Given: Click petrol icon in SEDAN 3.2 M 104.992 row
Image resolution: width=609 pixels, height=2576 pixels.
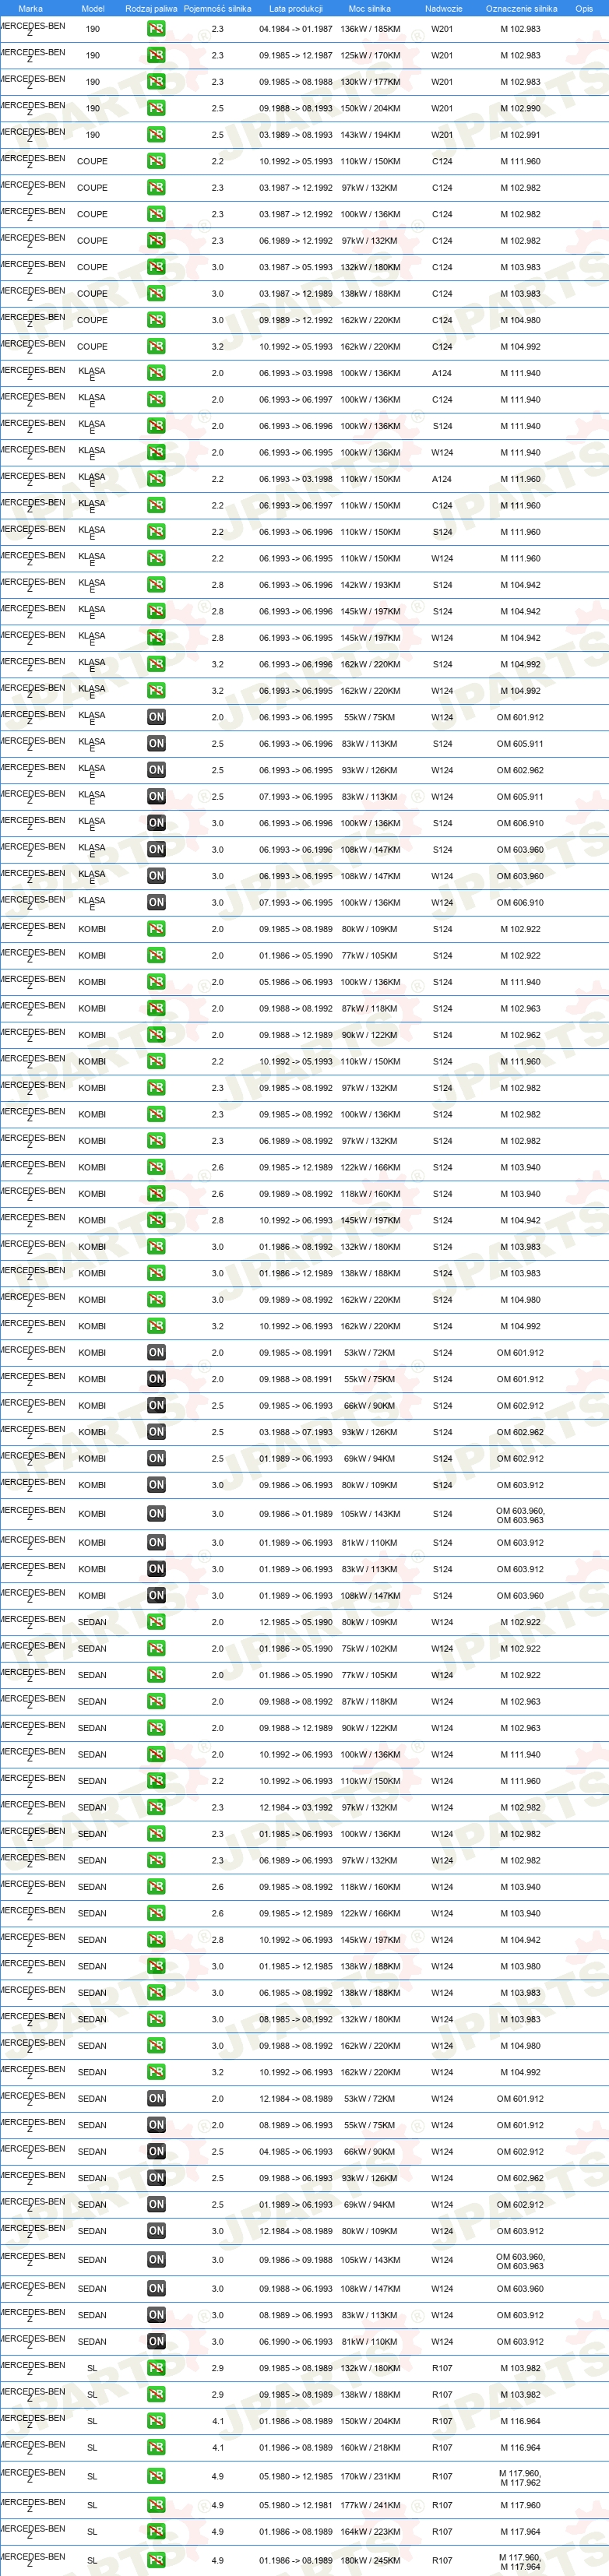Looking at the screenshot, I should coord(156,2073).
